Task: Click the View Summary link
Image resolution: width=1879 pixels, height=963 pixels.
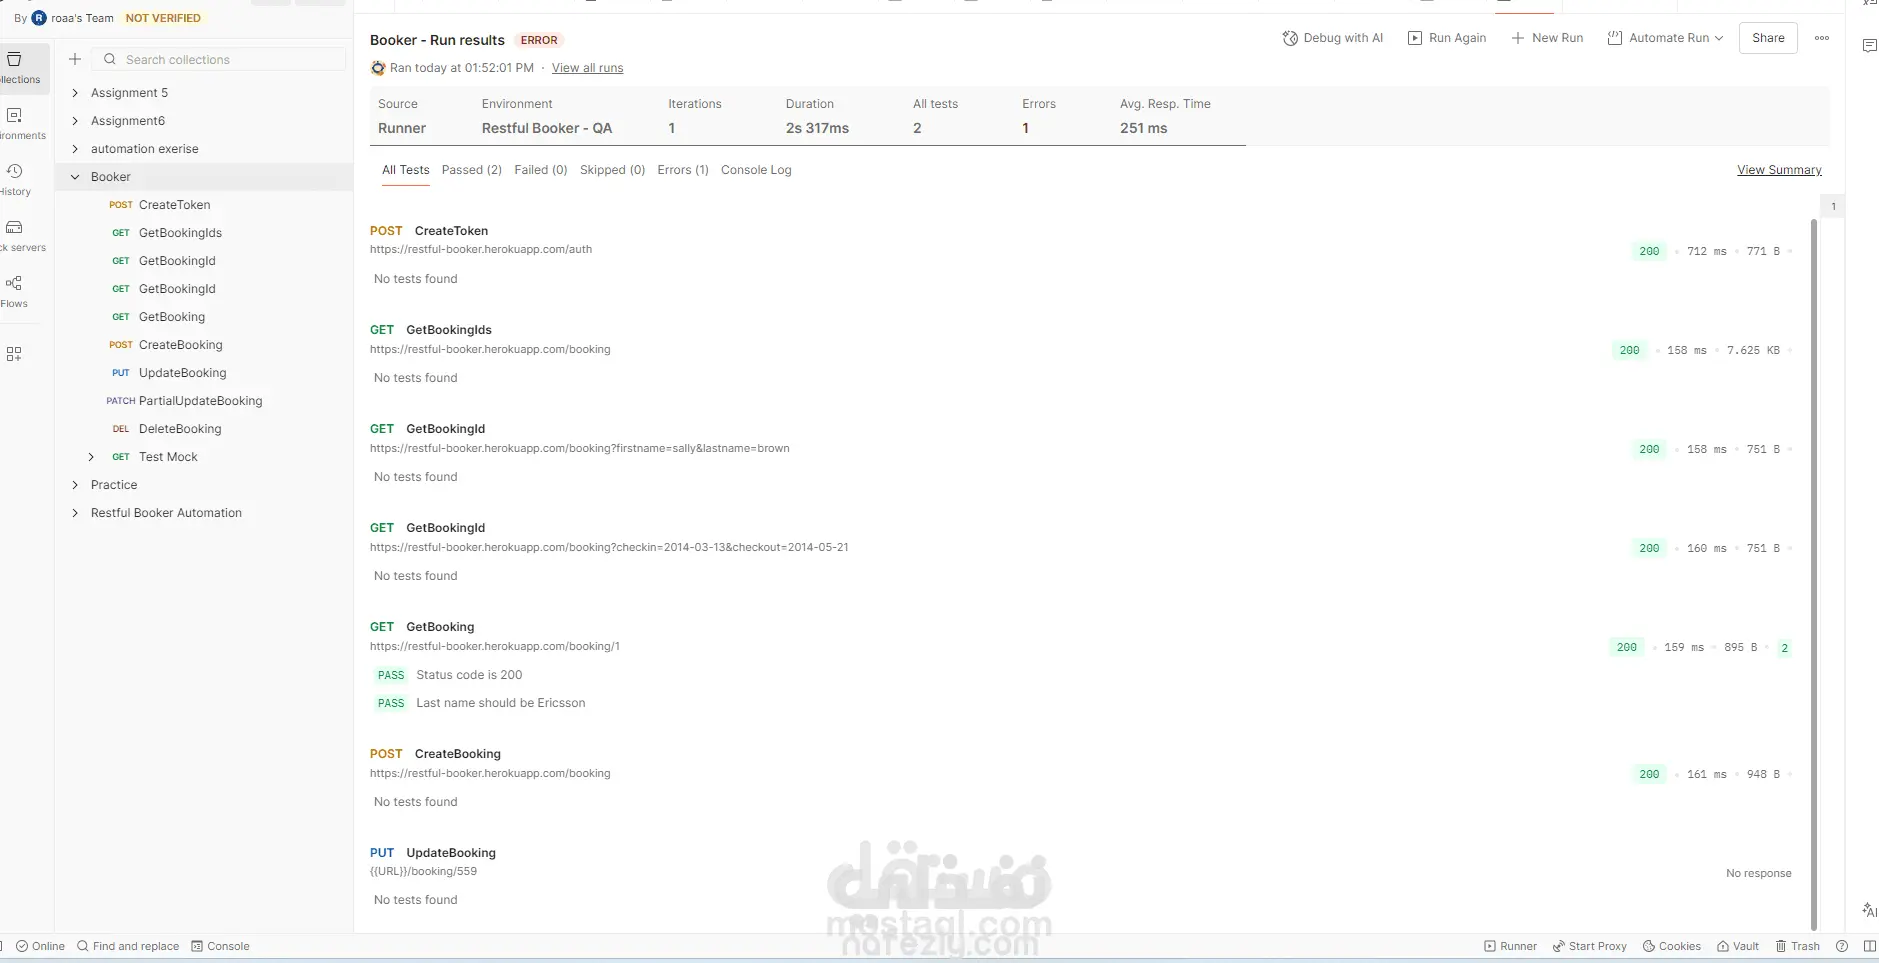Action: tap(1779, 170)
